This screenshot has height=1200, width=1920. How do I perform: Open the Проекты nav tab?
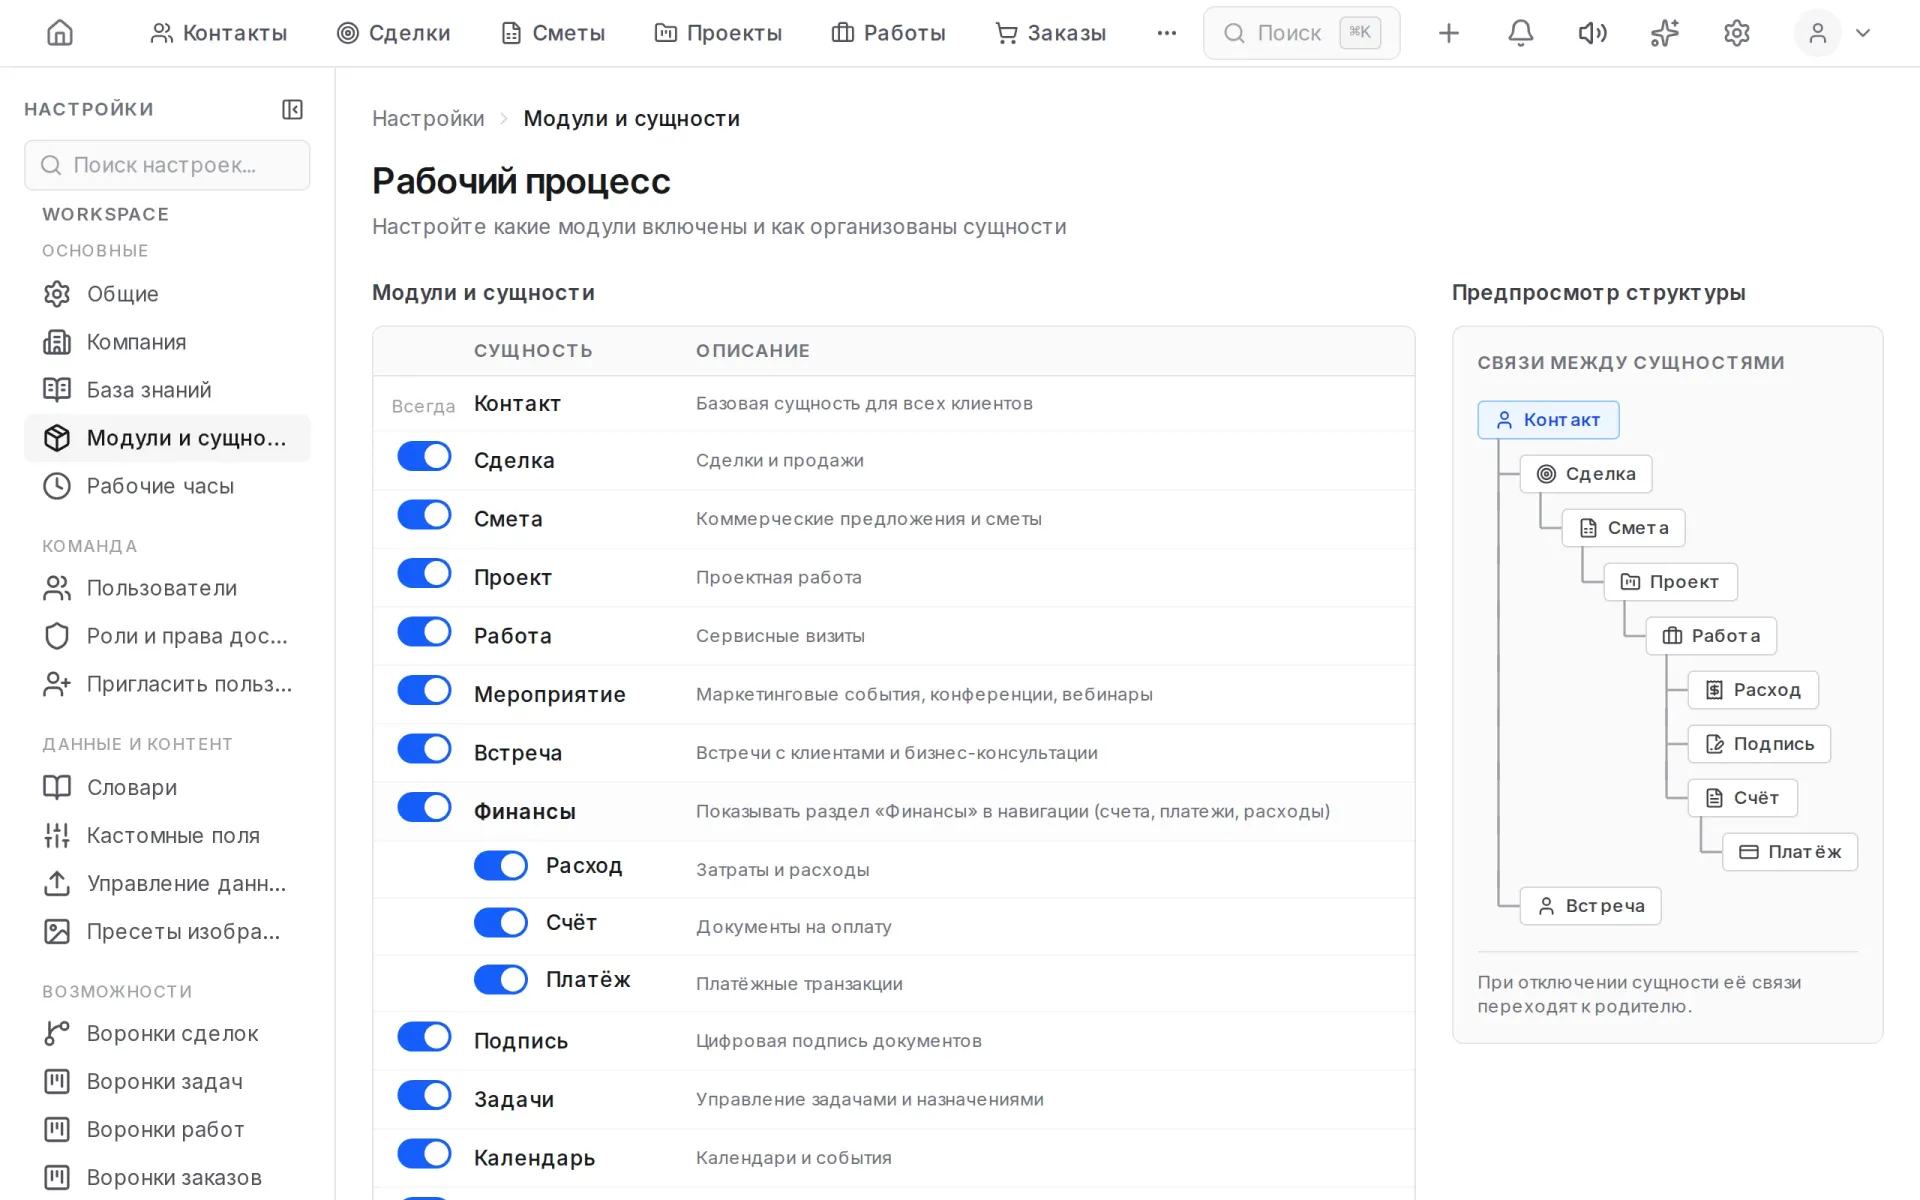[x=718, y=33]
